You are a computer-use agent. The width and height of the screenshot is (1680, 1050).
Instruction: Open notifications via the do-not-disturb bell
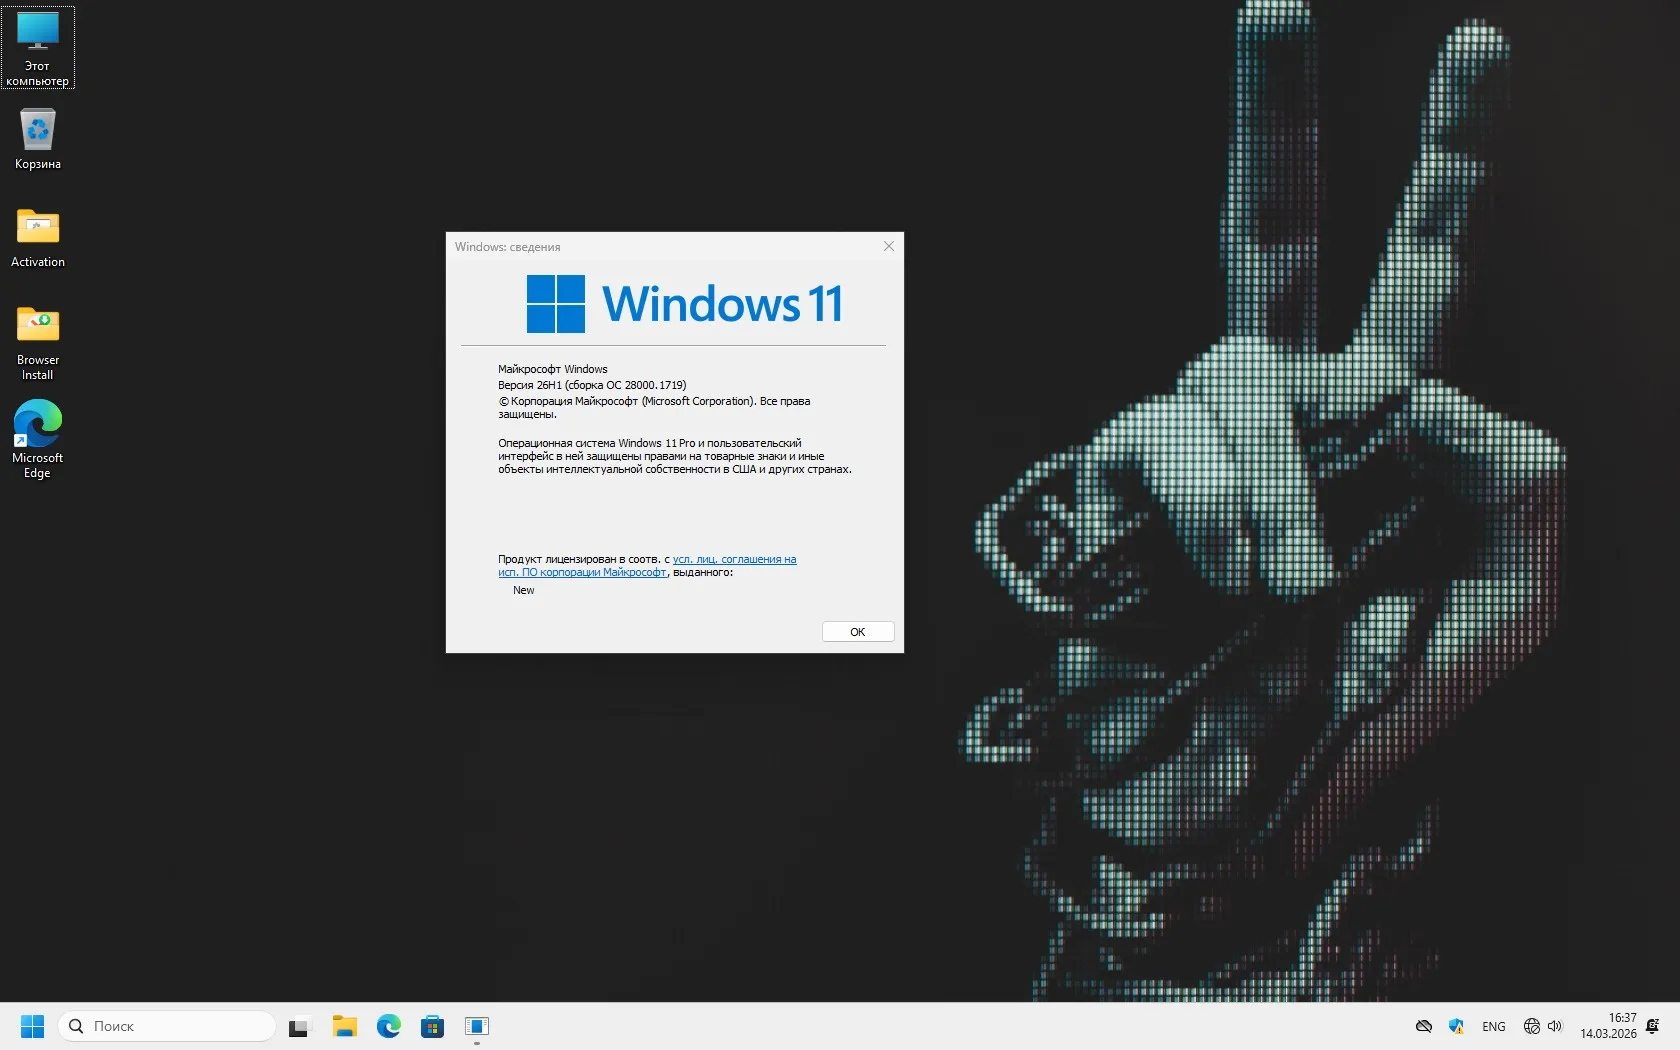click(1650, 1026)
